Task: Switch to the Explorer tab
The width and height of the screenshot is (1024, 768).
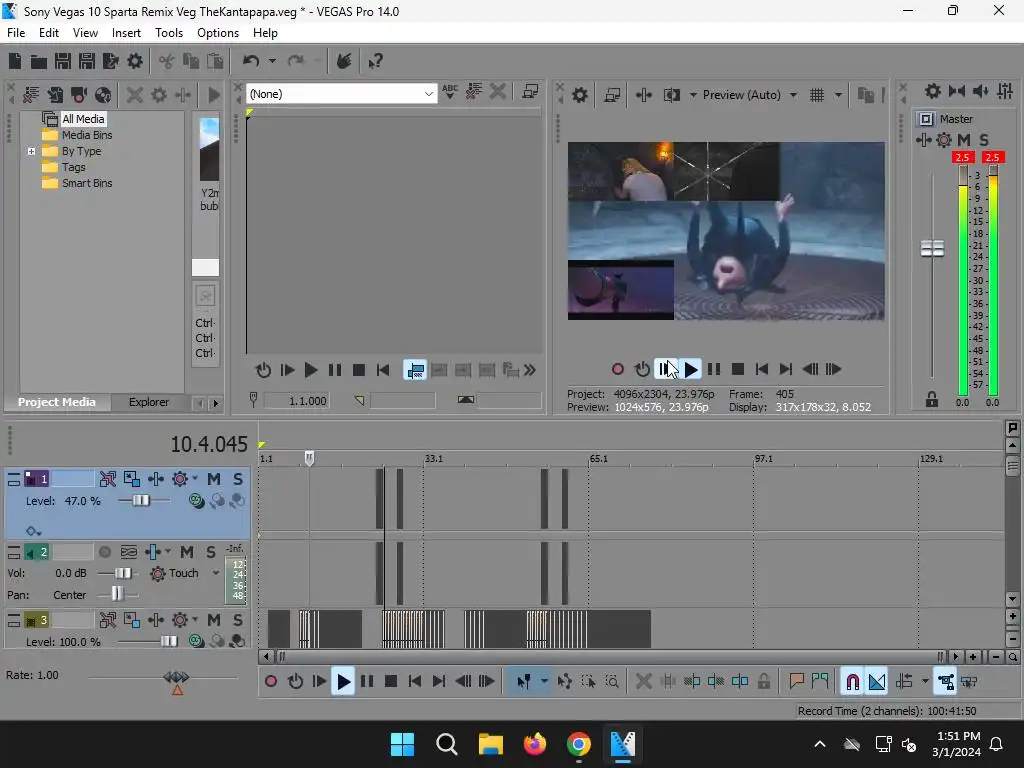Action: [148, 402]
